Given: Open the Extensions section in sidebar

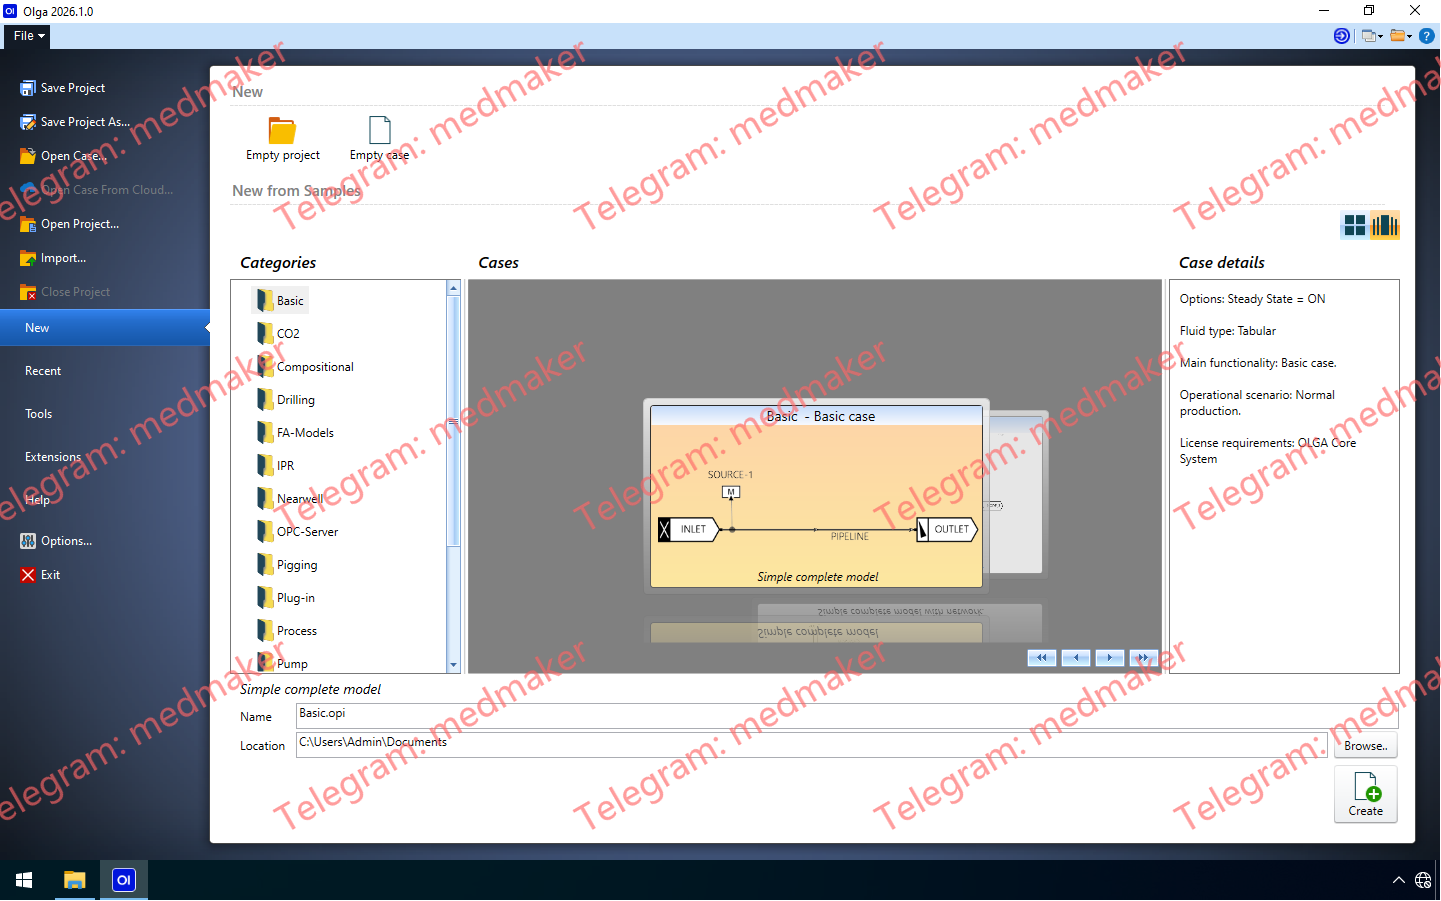Looking at the screenshot, I should pyautogui.click(x=53, y=457).
